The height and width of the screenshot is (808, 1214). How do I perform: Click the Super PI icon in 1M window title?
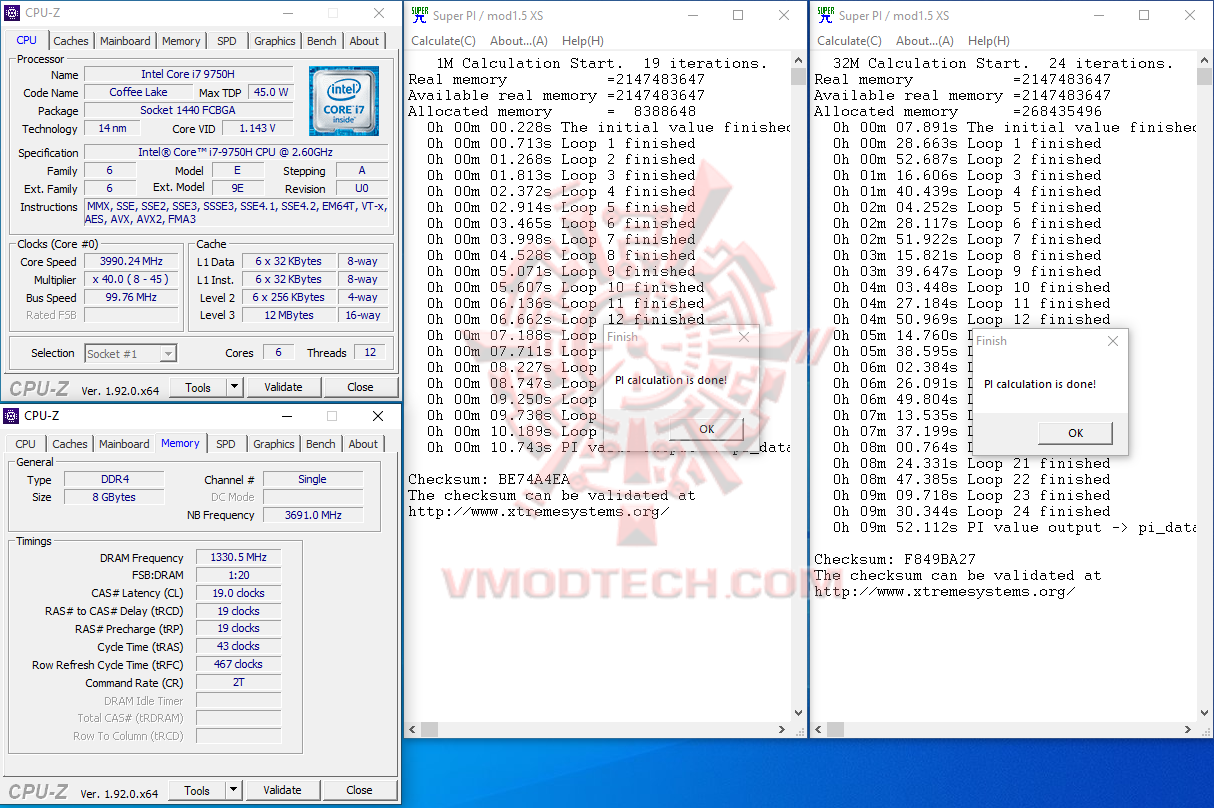pyautogui.click(x=419, y=15)
